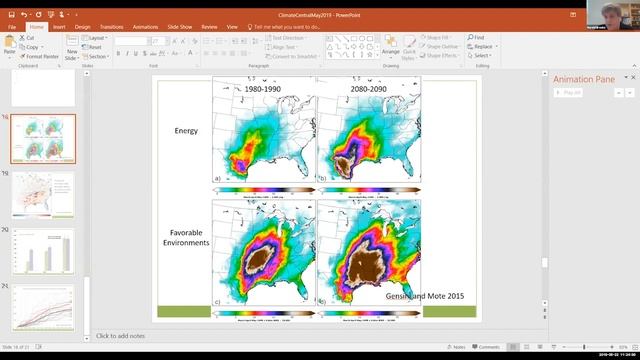This screenshot has width=640, height=360.
Task: Click Tell me what you want to do
Action: pyautogui.click(x=284, y=27)
